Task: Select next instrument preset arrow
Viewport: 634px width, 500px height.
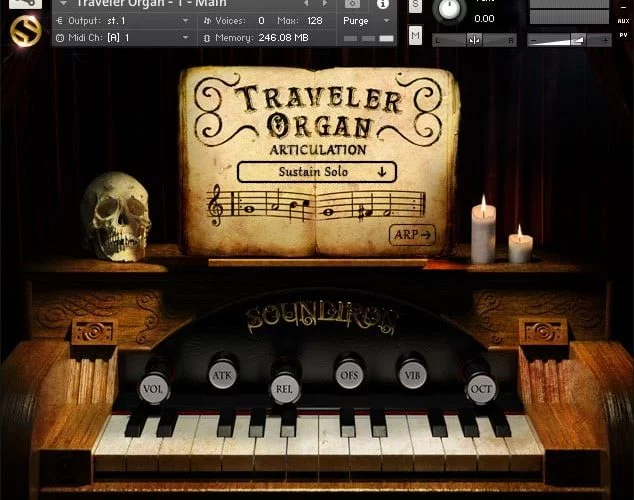Action: (x=324, y=3)
